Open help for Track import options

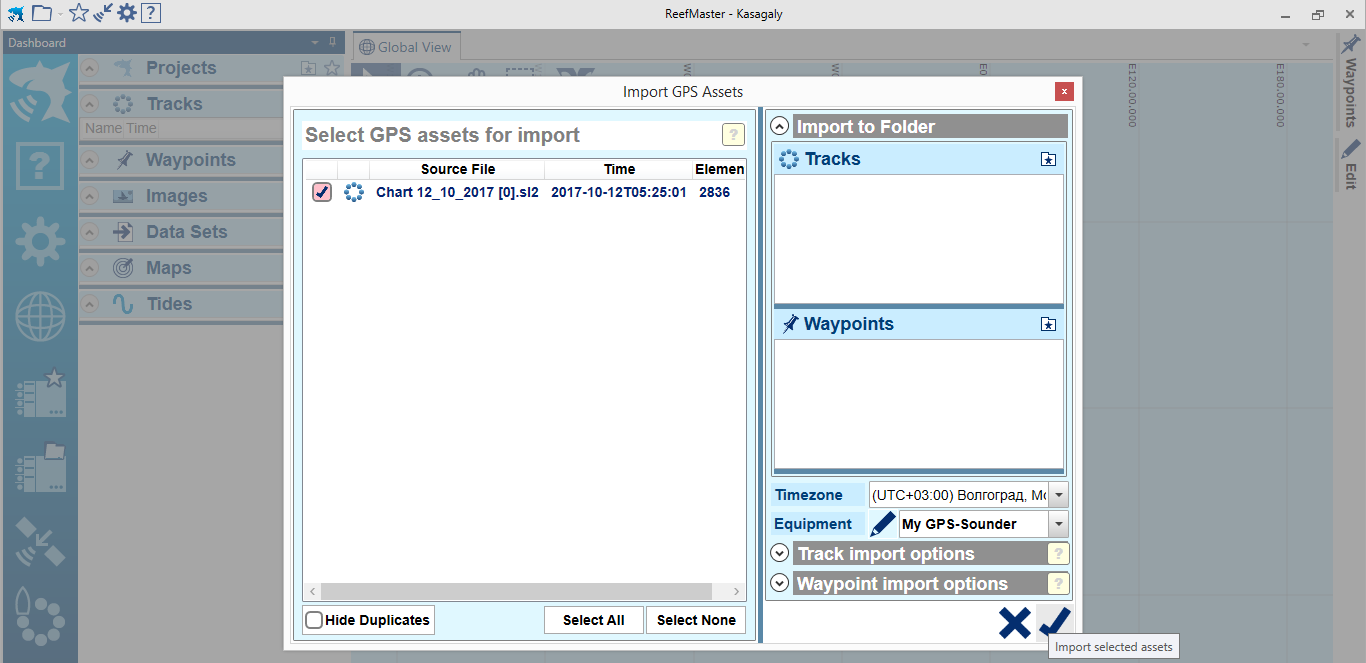click(1058, 554)
